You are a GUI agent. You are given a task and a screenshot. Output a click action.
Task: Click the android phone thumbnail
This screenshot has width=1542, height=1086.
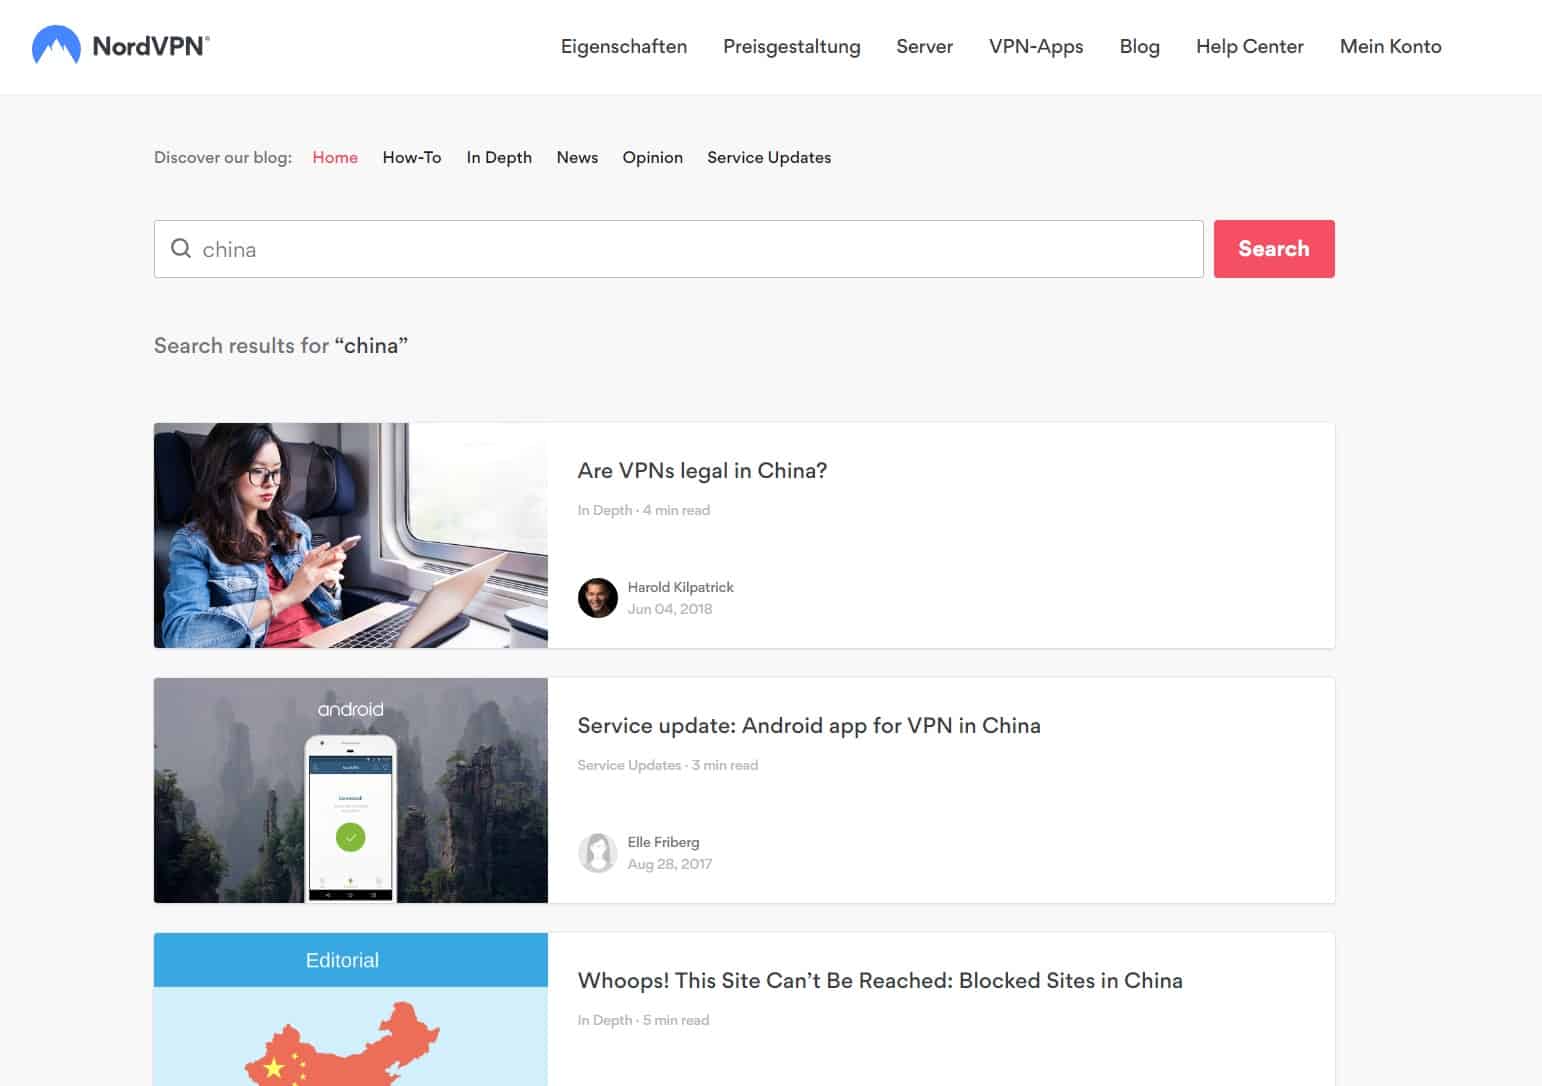point(351,790)
